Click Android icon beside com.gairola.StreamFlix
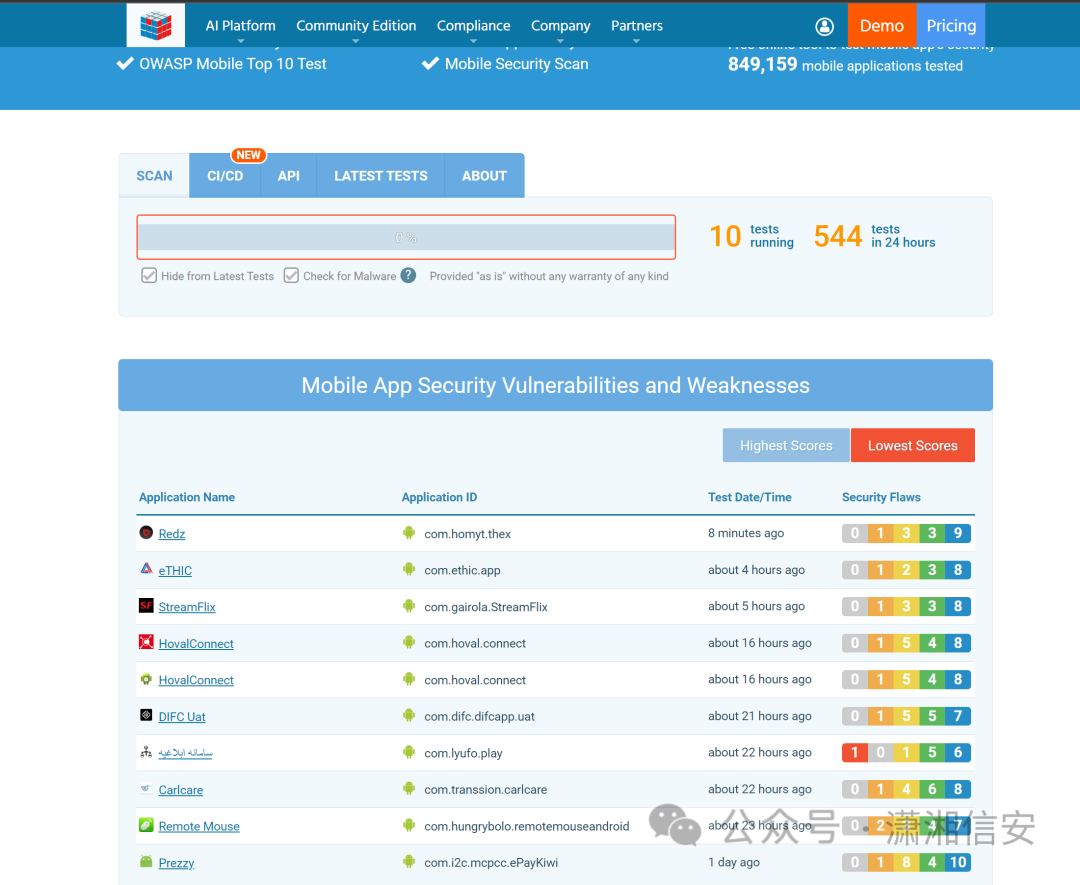 pyautogui.click(x=409, y=605)
